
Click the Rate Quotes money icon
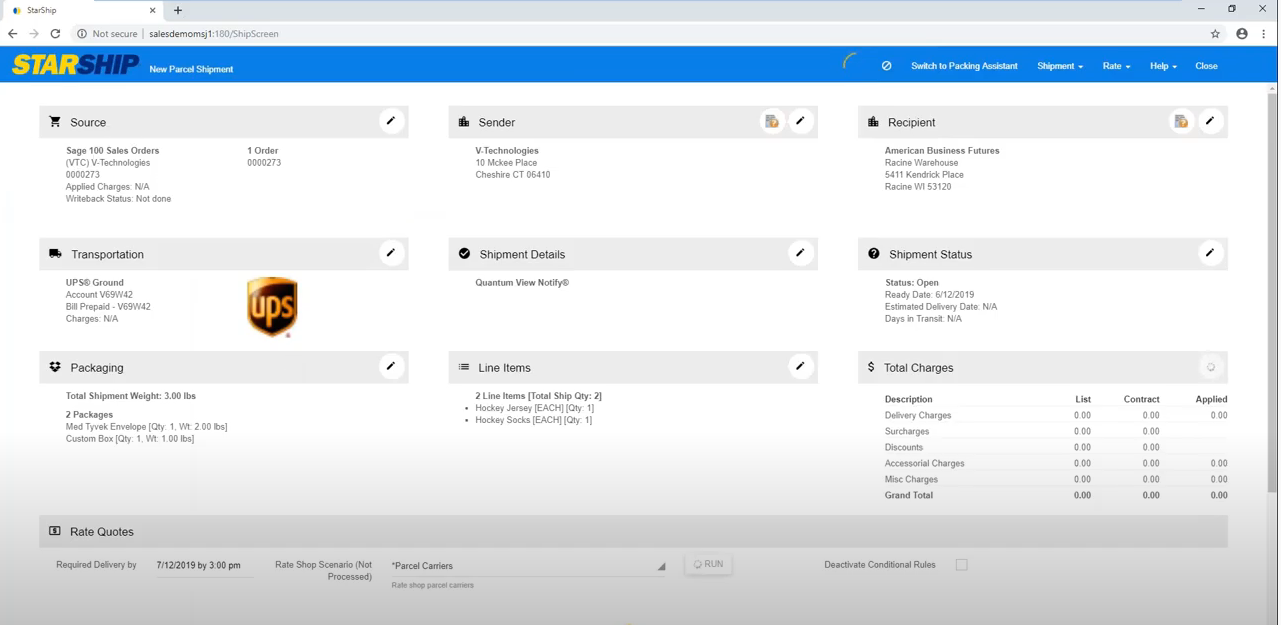(55, 531)
